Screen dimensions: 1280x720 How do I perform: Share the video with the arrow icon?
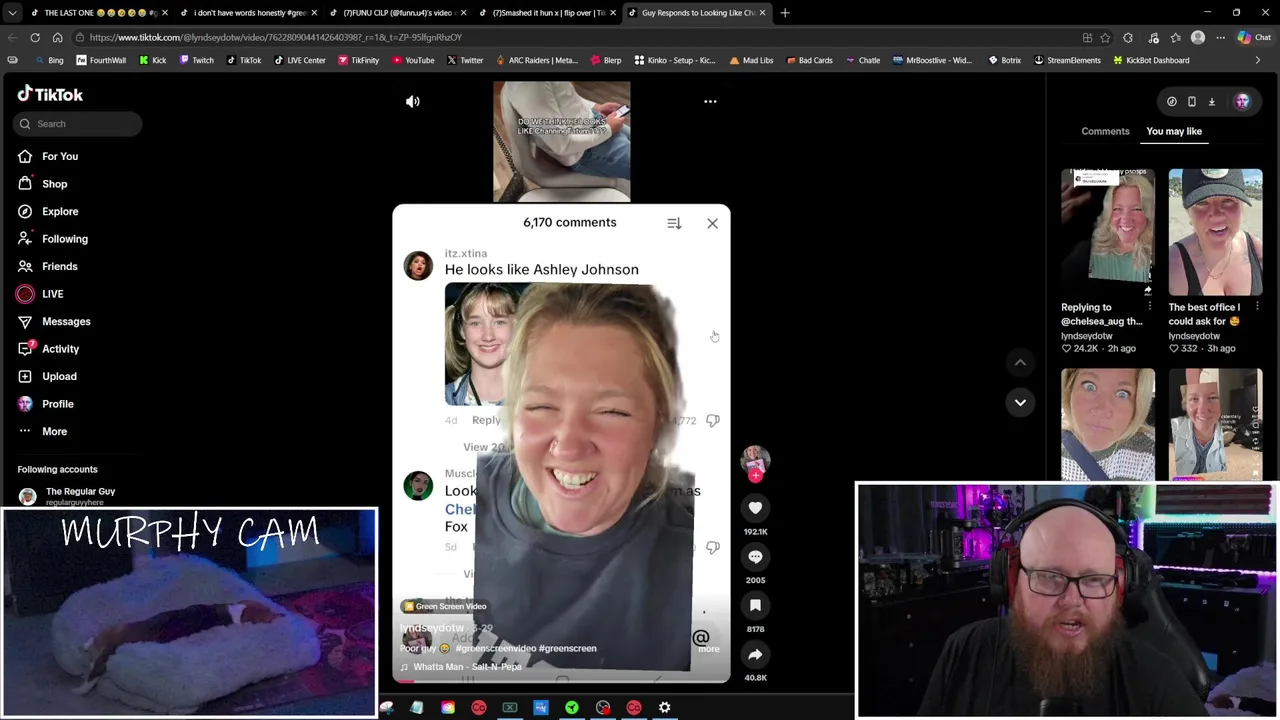click(x=755, y=654)
